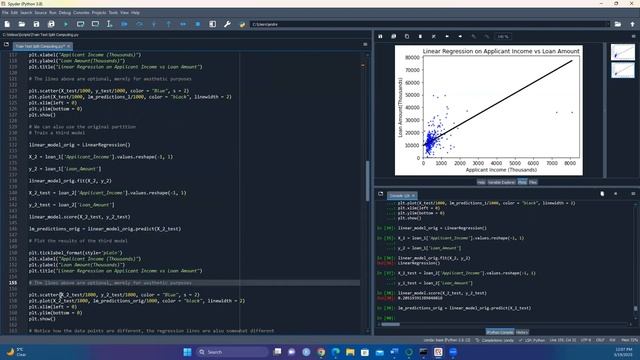The height and width of the screenshot is (360, 640).
Task: Remove all plots icon
Action: pyautogui.click(x=433, y=36)
